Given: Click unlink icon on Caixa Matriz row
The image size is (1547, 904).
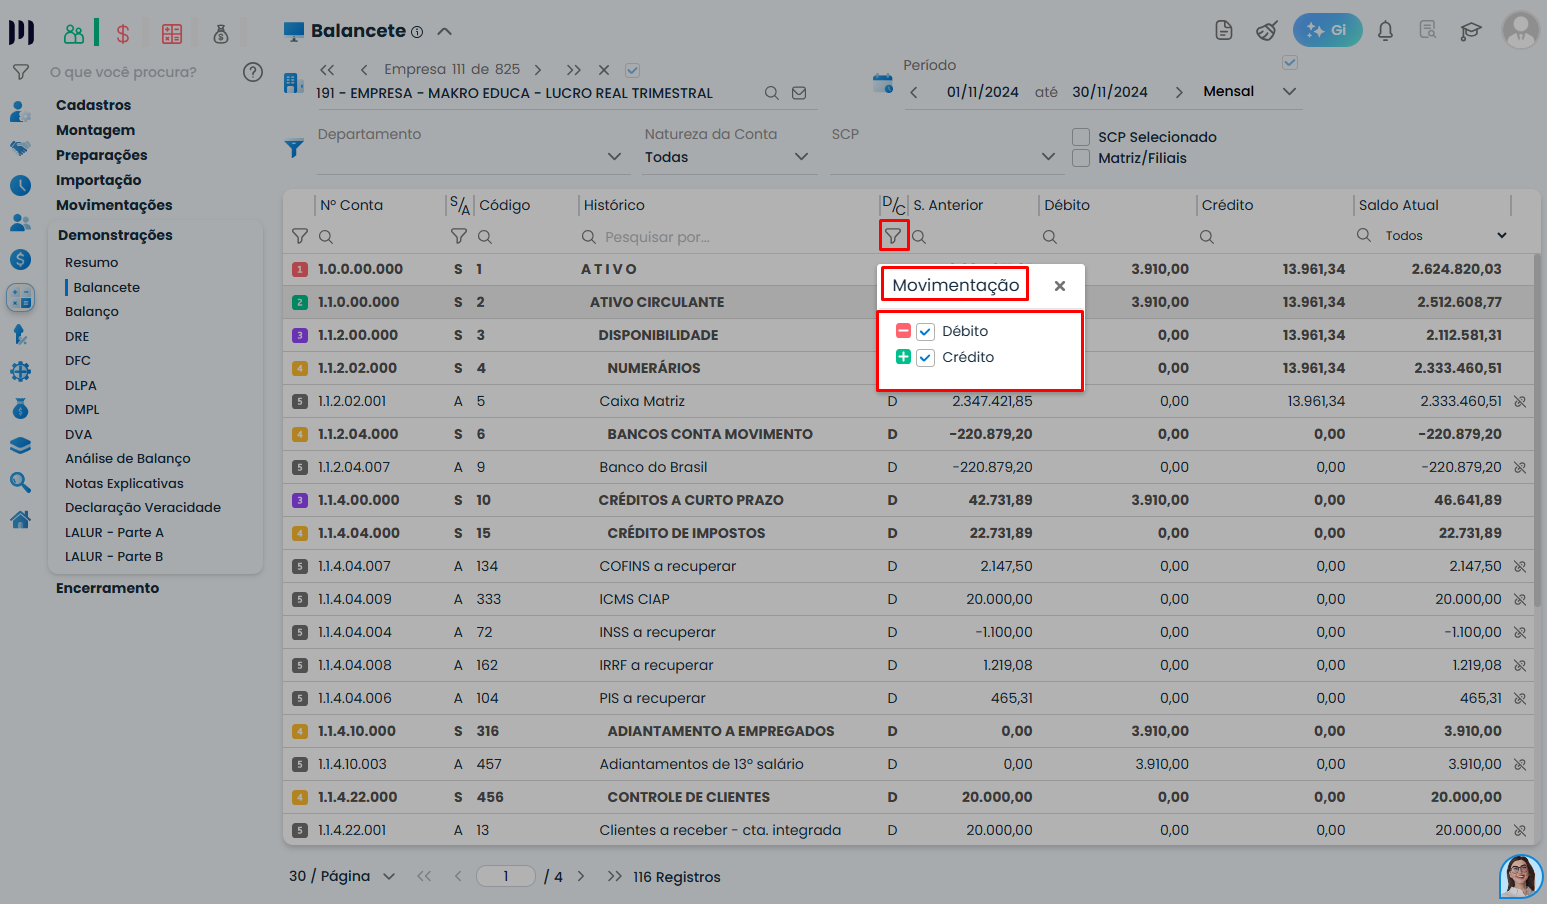Looking at the screenshot, I should [1519, 401].
